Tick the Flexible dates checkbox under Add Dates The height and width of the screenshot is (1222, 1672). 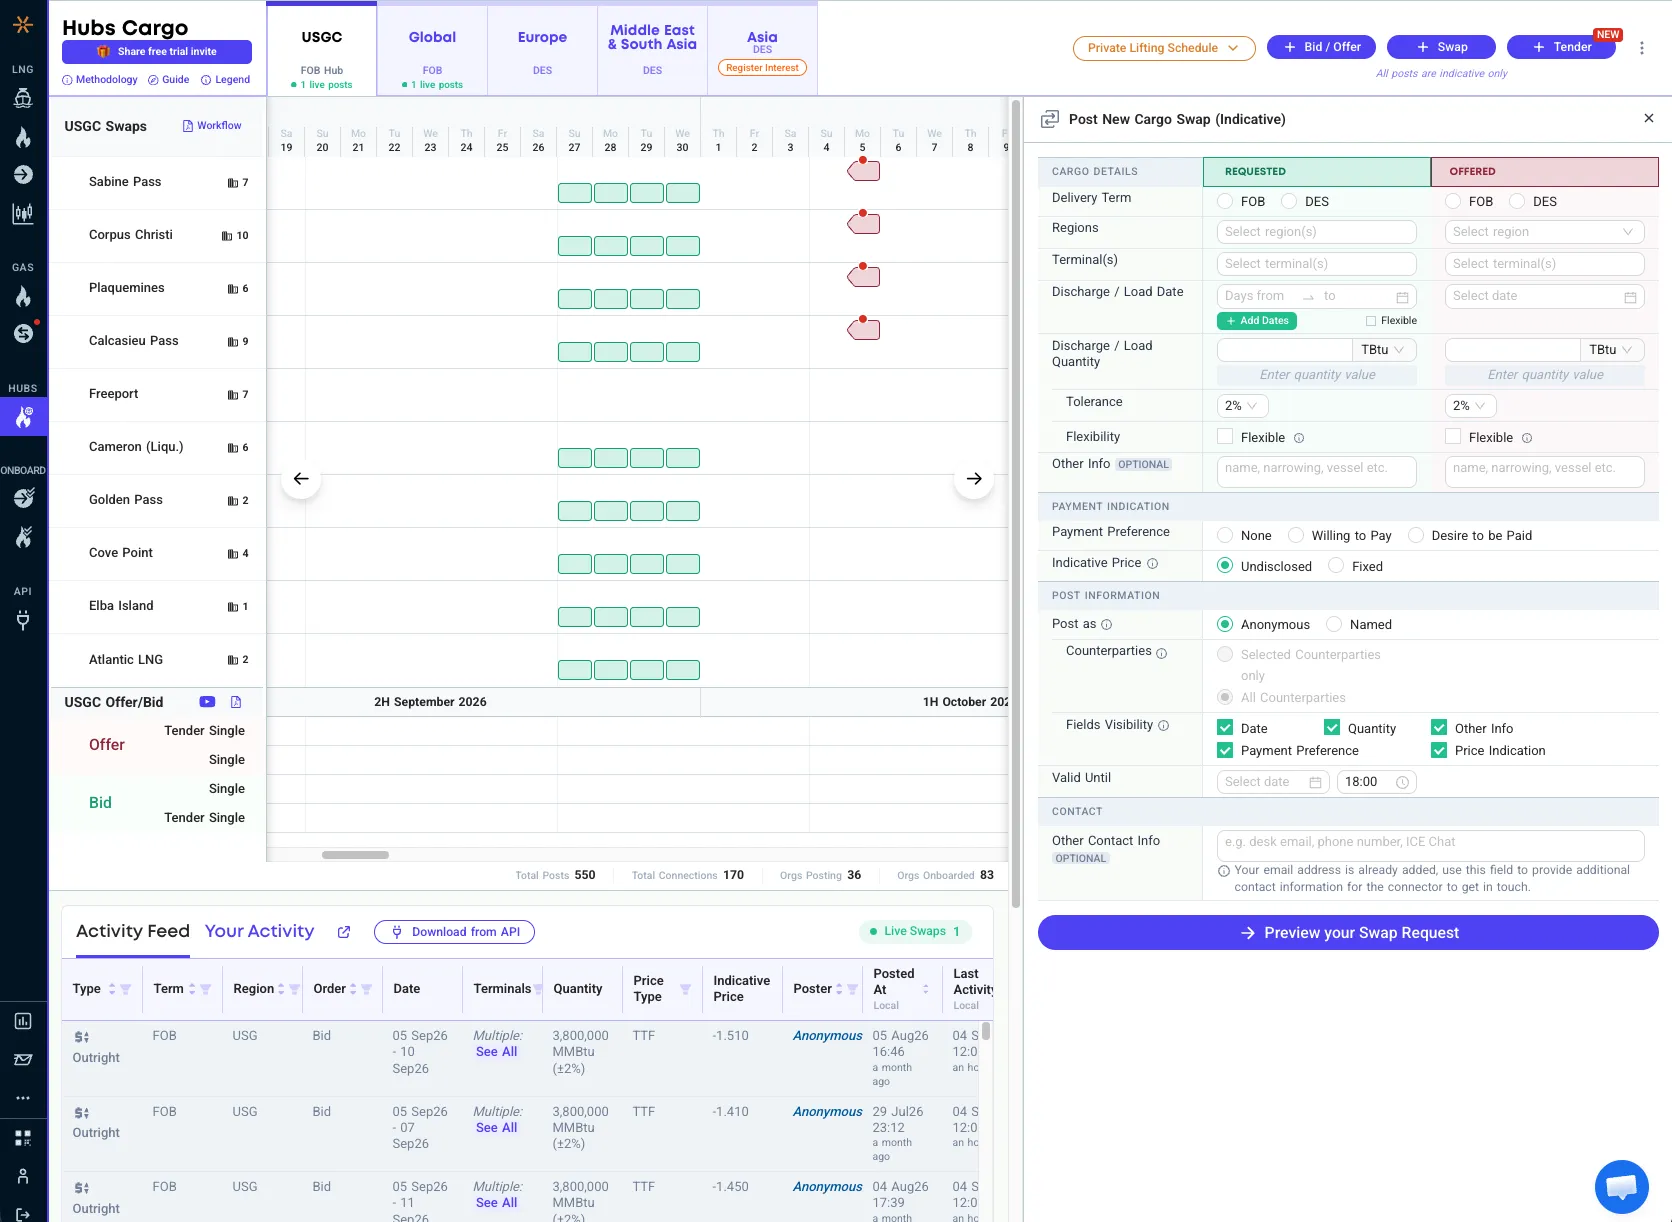pos(1371,321)
